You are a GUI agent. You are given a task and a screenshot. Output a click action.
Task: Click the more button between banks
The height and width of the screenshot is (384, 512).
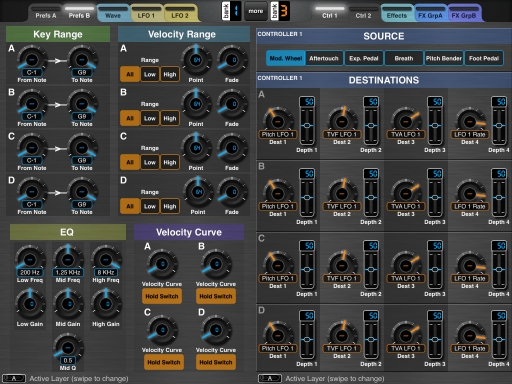click(256, 11)
